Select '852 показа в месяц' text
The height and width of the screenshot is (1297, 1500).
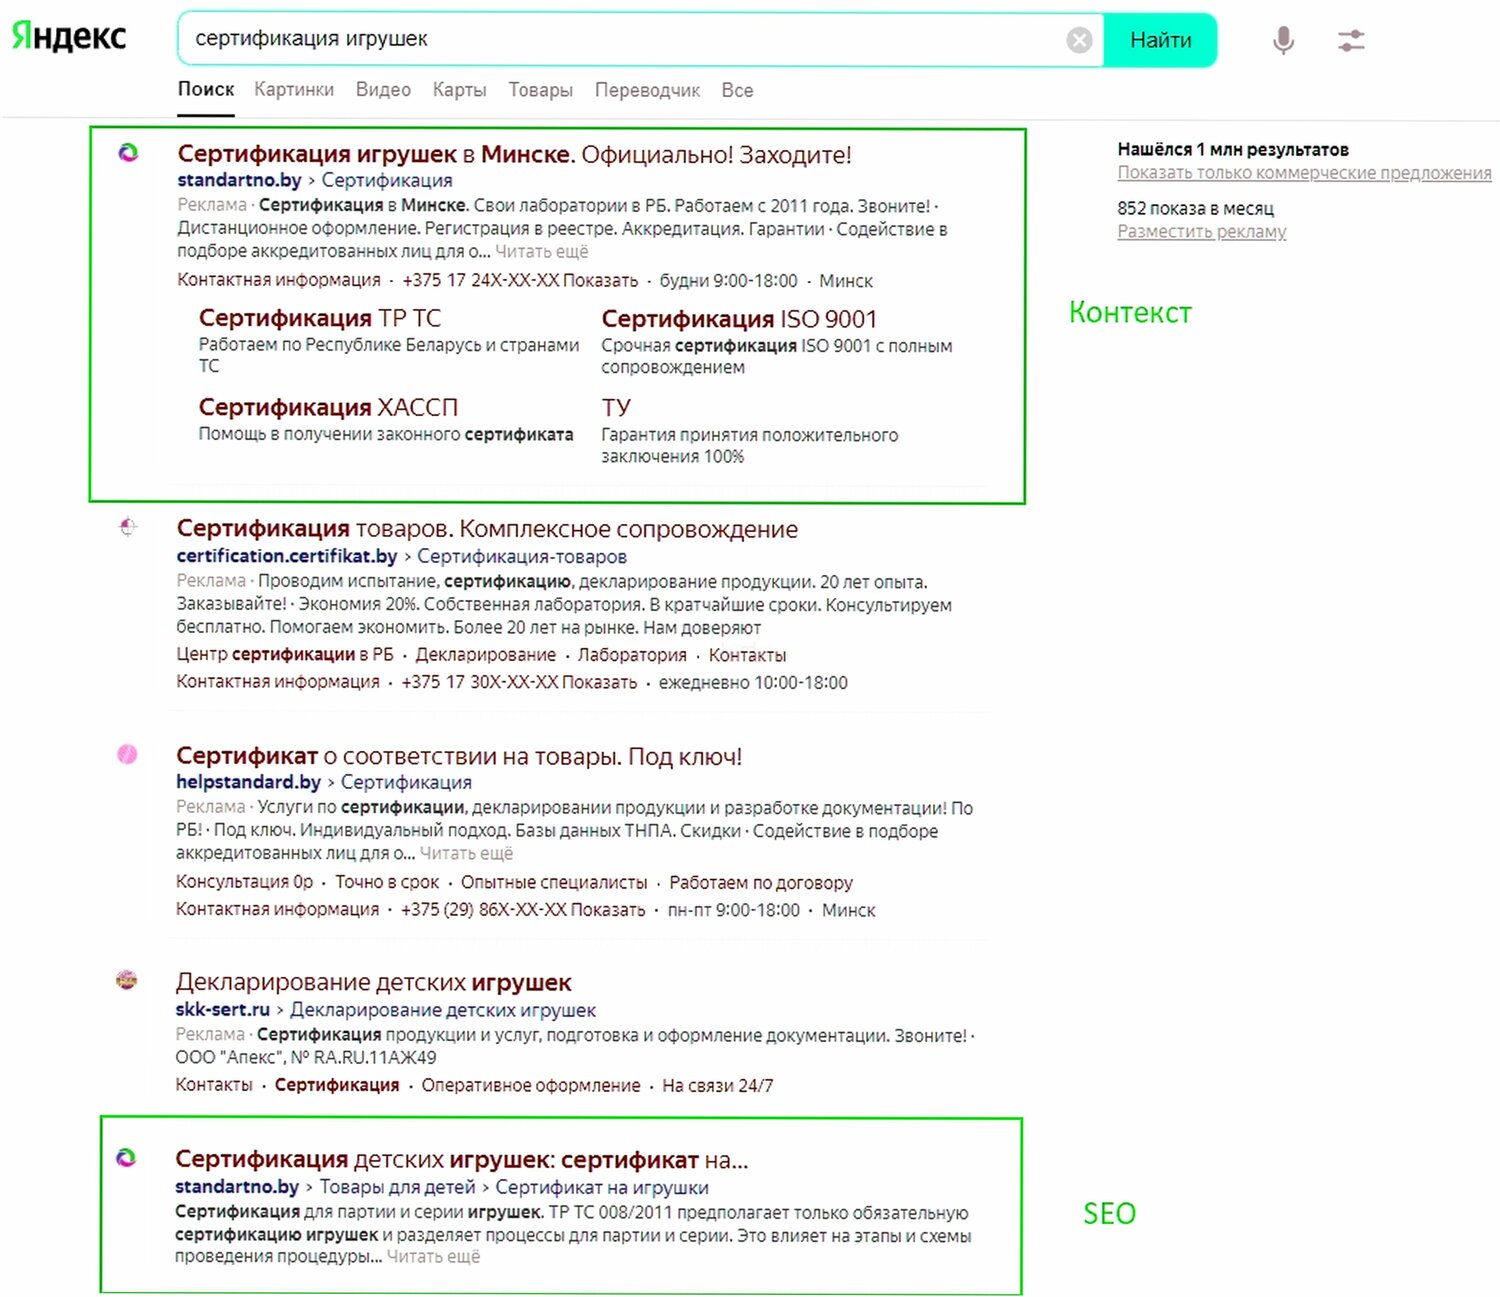pos(1196,208)
